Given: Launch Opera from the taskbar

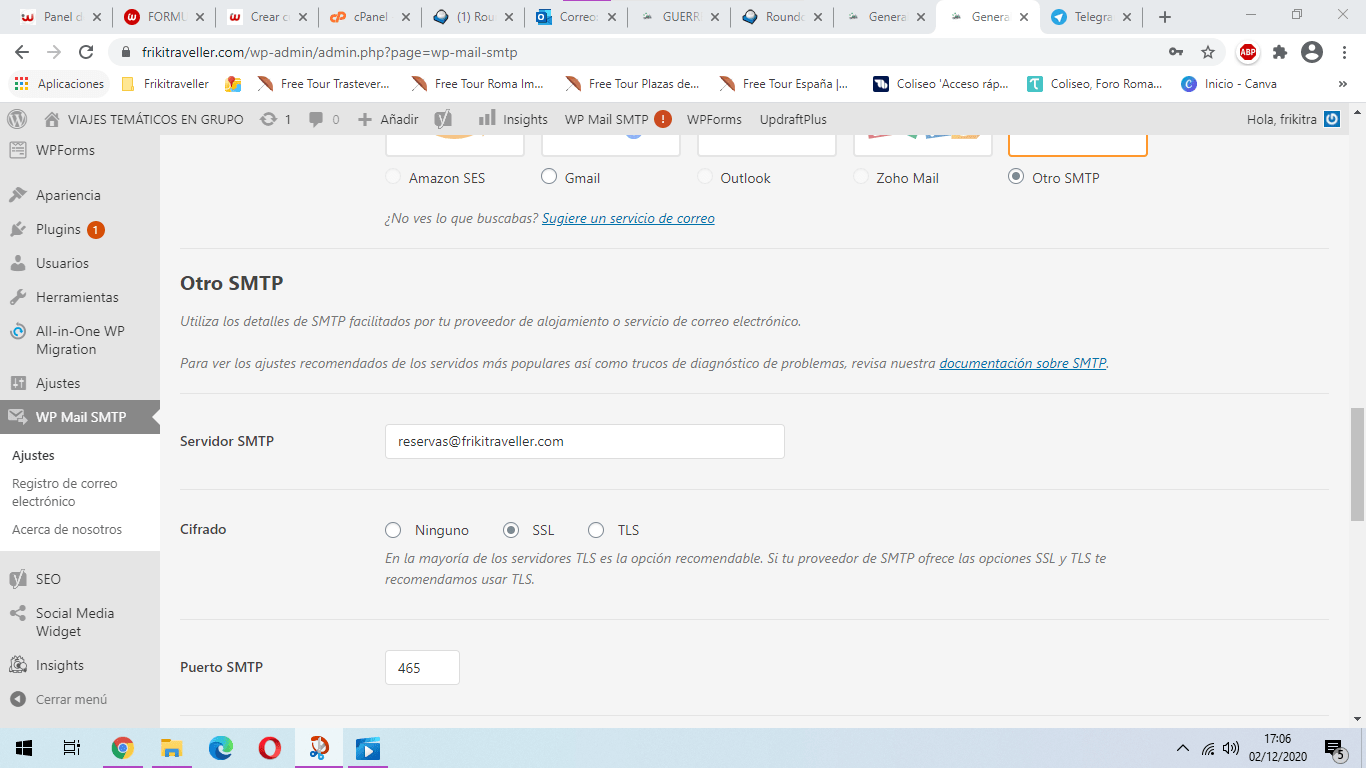Looking at the screenshot, I should [269, 748].
